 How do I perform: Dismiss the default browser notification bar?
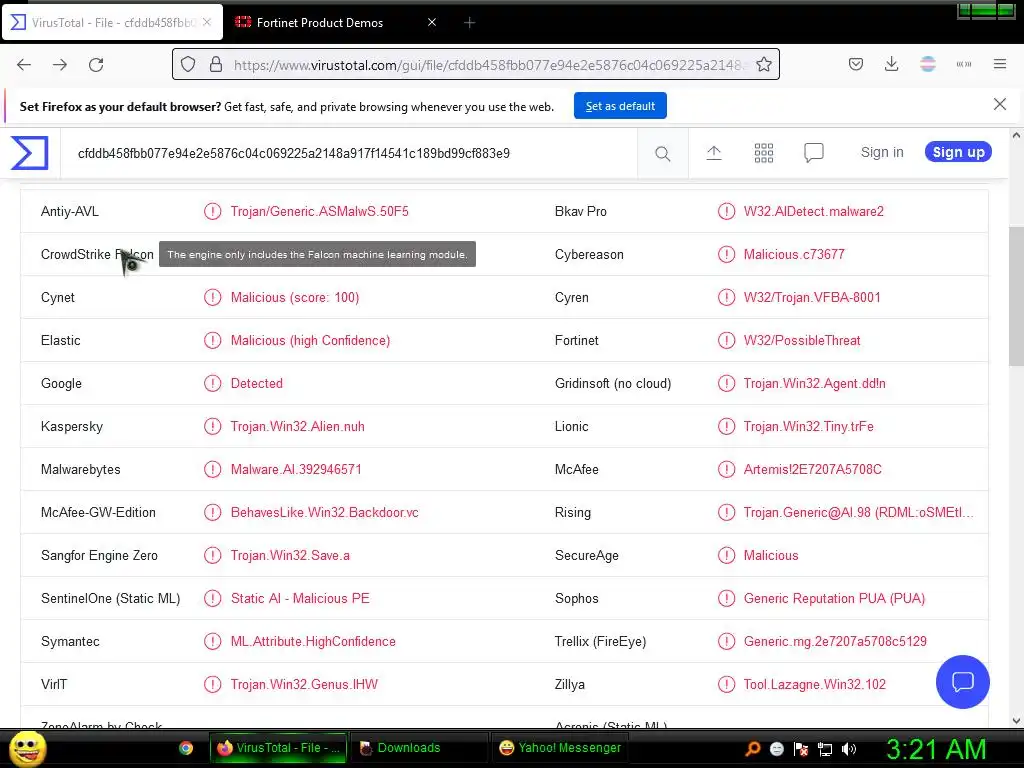(x=999, y=104)
